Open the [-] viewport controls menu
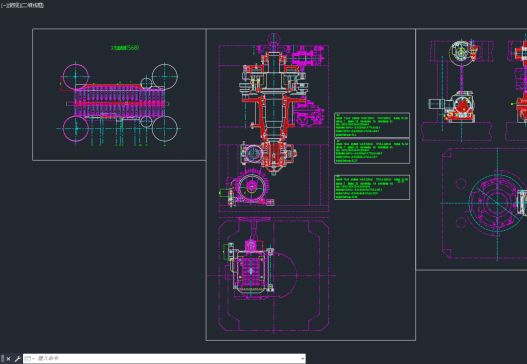The image size is (527, 364). [x=3, y=5]
